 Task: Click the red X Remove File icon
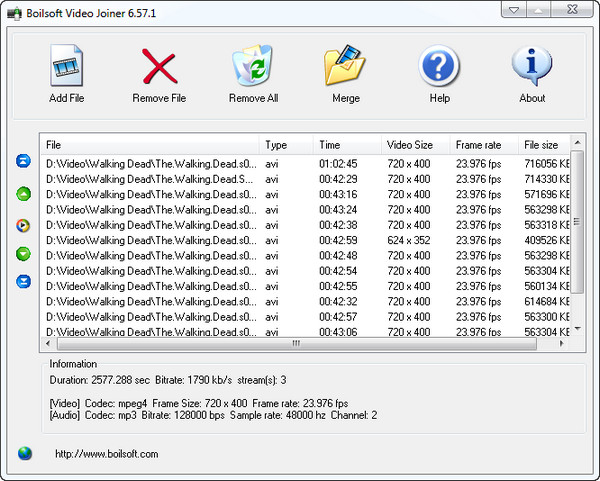(x=159, y=66)
